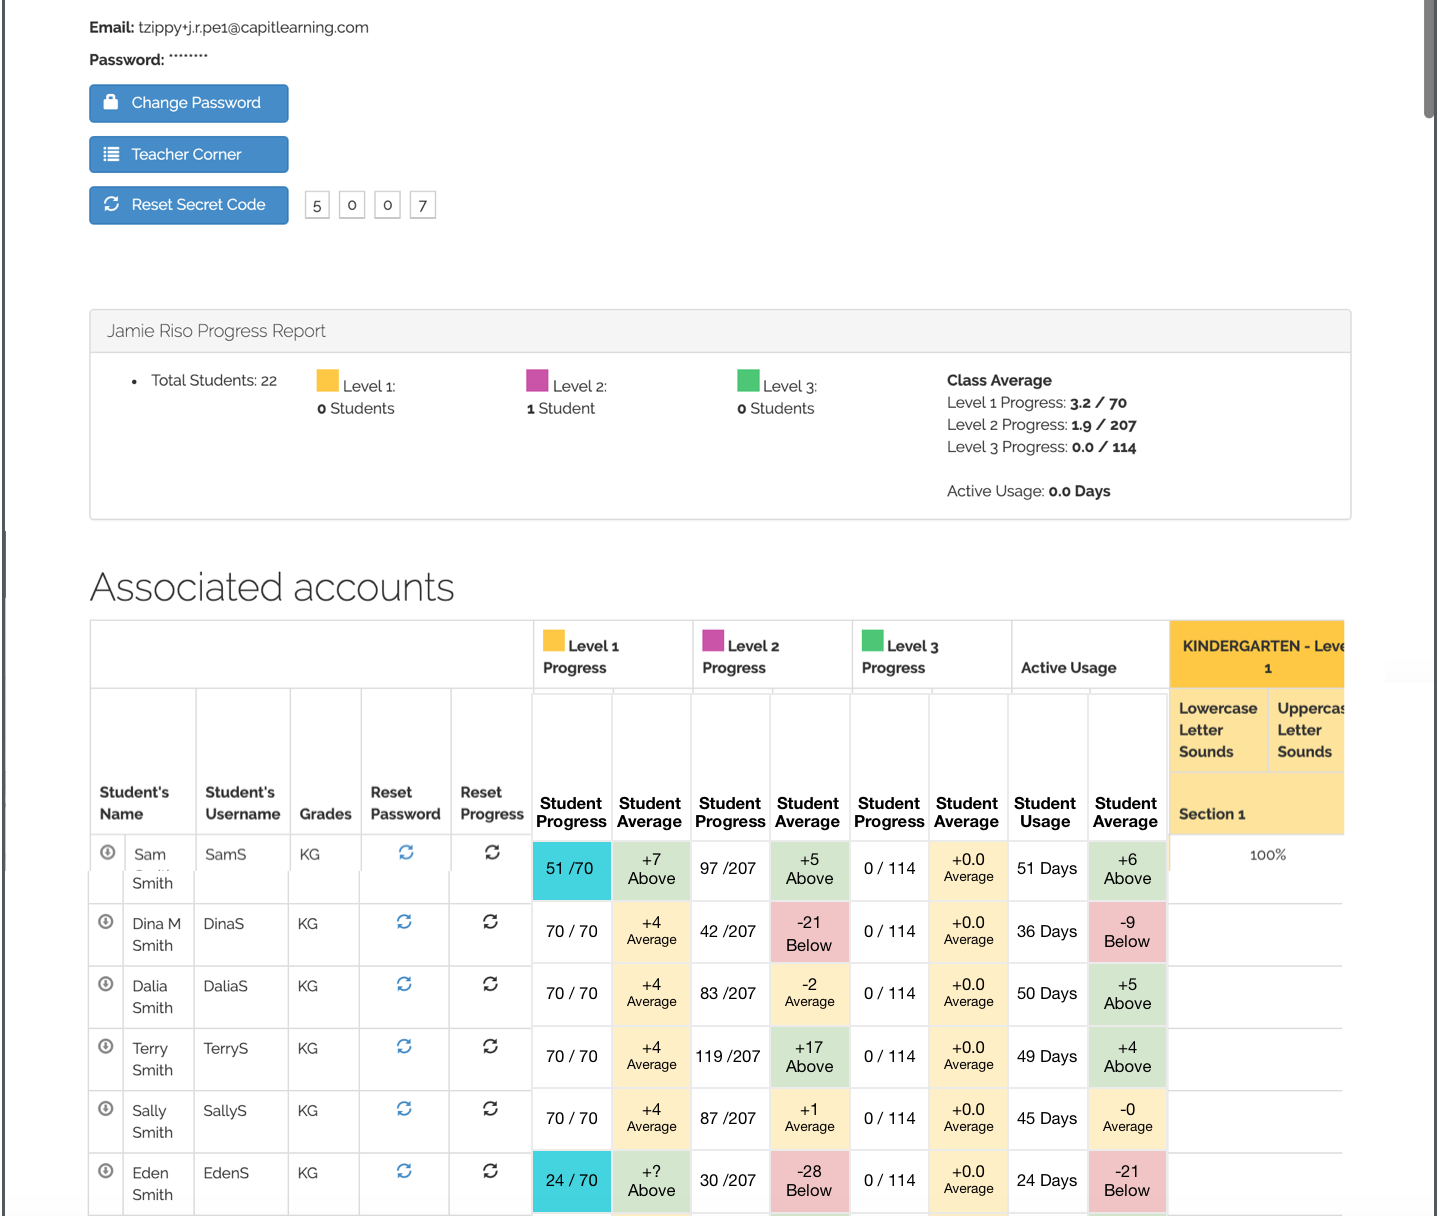Click Sam's 51 Days usage cell
The image size is (1440, 1216).
coord(1047,869)
